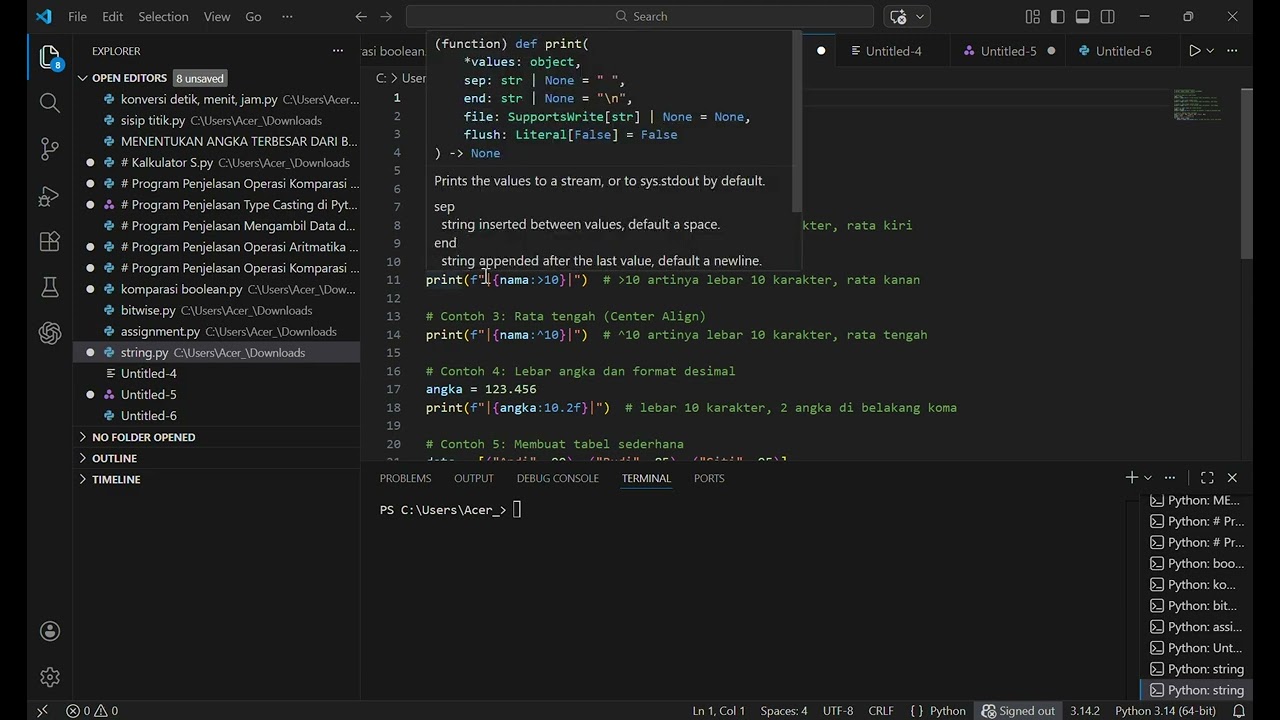Open the Source Control view
Screen dimensions: 1280x720
[50, 149]
